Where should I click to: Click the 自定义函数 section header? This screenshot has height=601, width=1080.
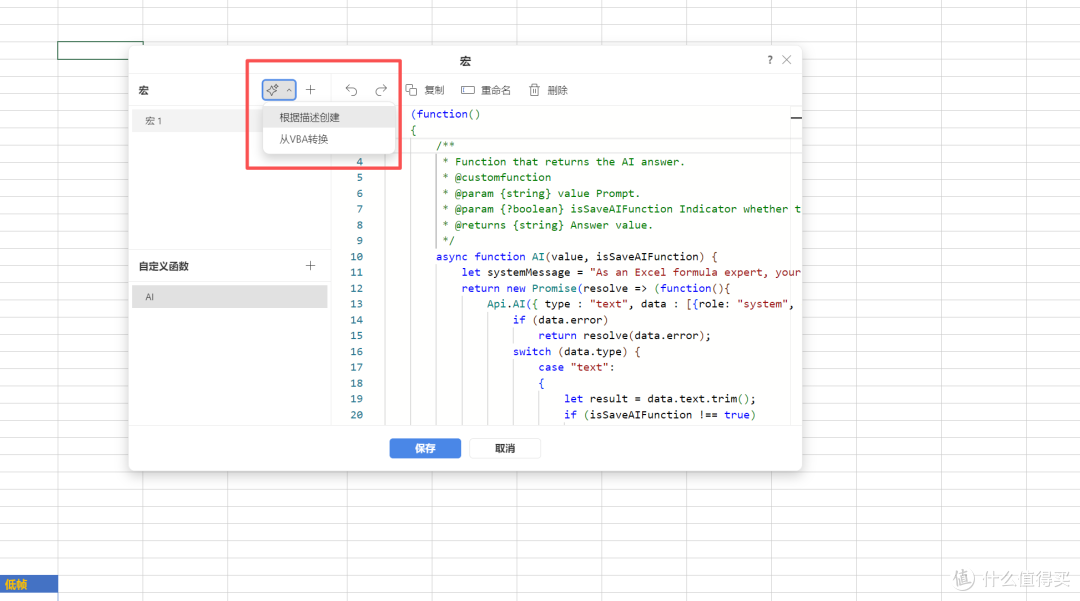tap(164, 266)
